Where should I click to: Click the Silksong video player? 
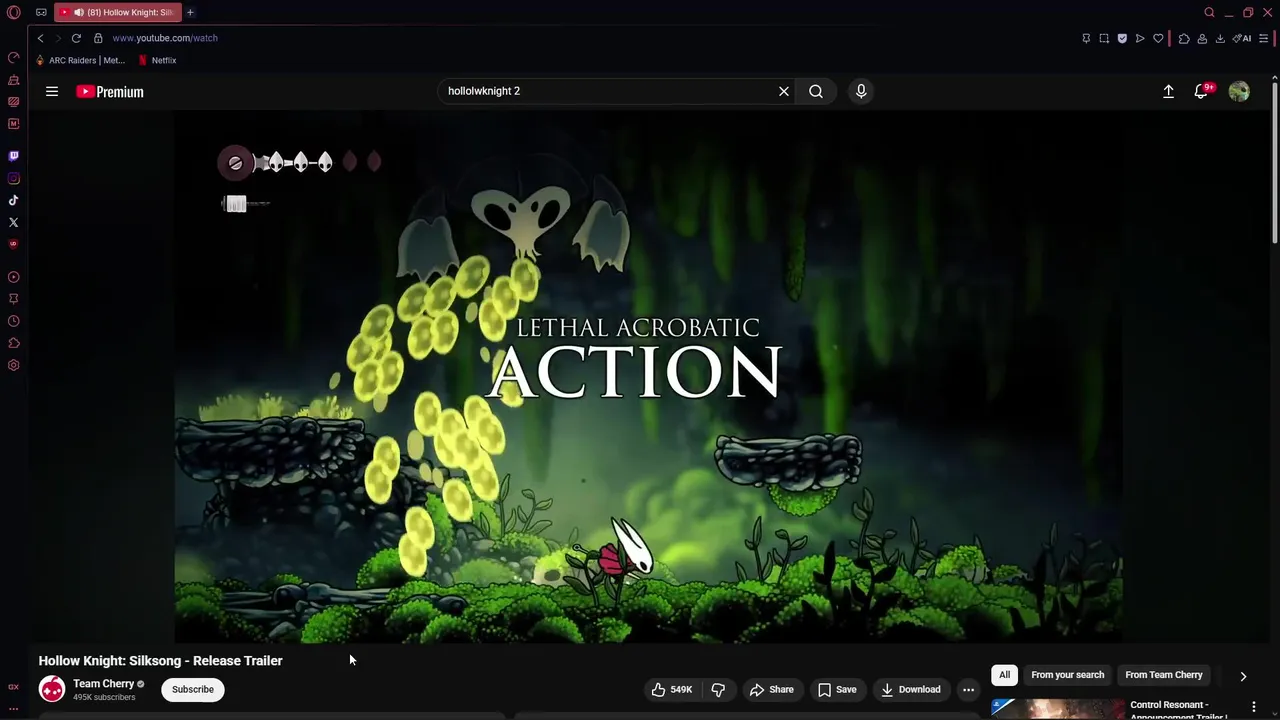tap(648, 376)
